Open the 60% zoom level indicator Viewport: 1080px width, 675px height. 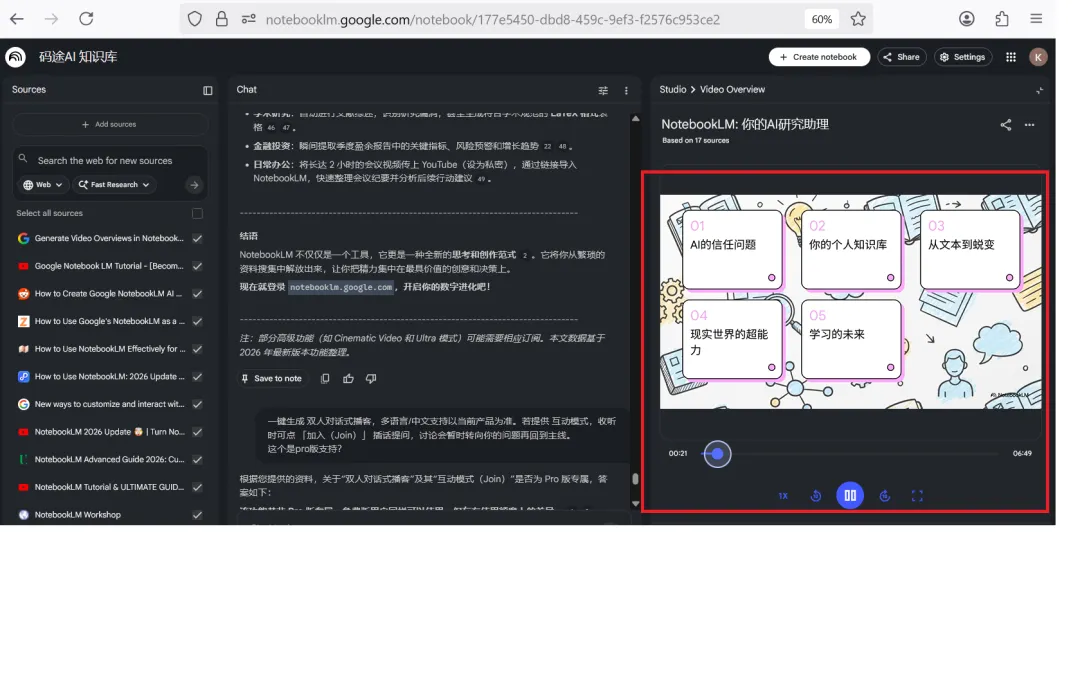(x=821, y=19)
